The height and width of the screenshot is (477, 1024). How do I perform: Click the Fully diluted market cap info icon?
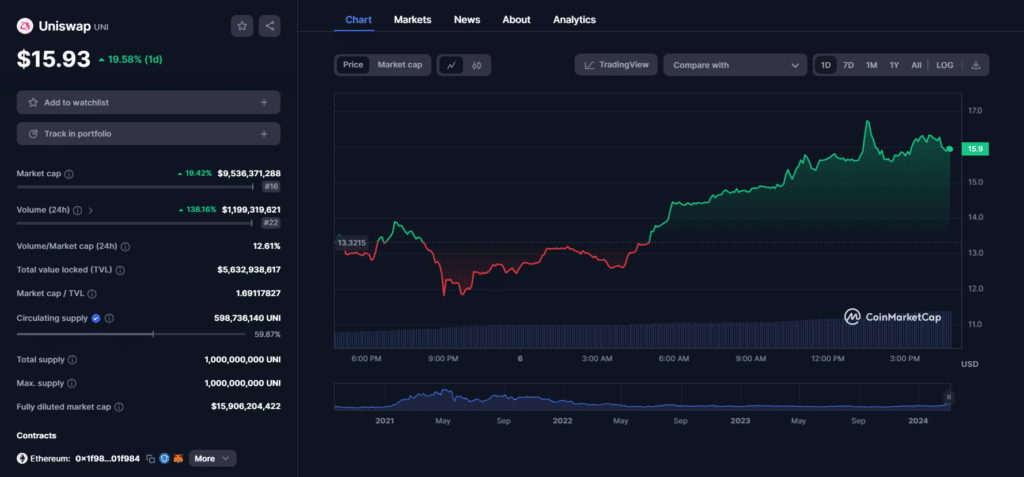[x=119, y=407]
